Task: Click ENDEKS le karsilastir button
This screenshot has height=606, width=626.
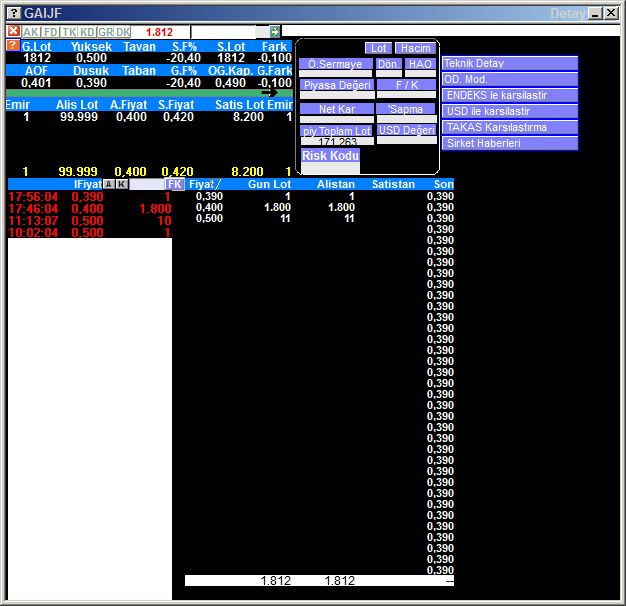Action: click(x=510, y=95)
